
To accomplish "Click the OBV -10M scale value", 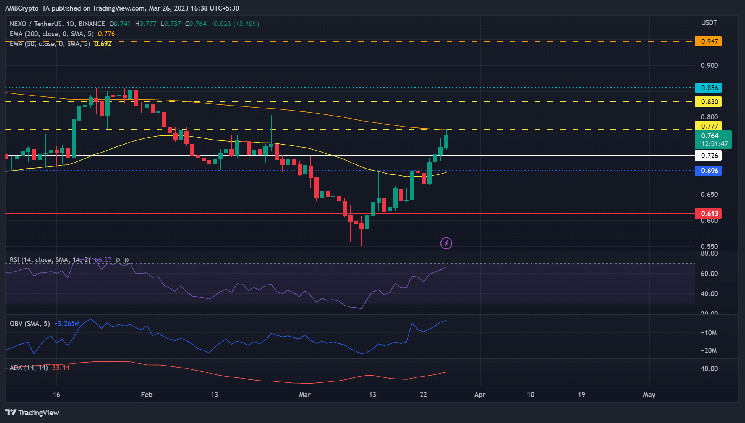I will coord(708,333).
